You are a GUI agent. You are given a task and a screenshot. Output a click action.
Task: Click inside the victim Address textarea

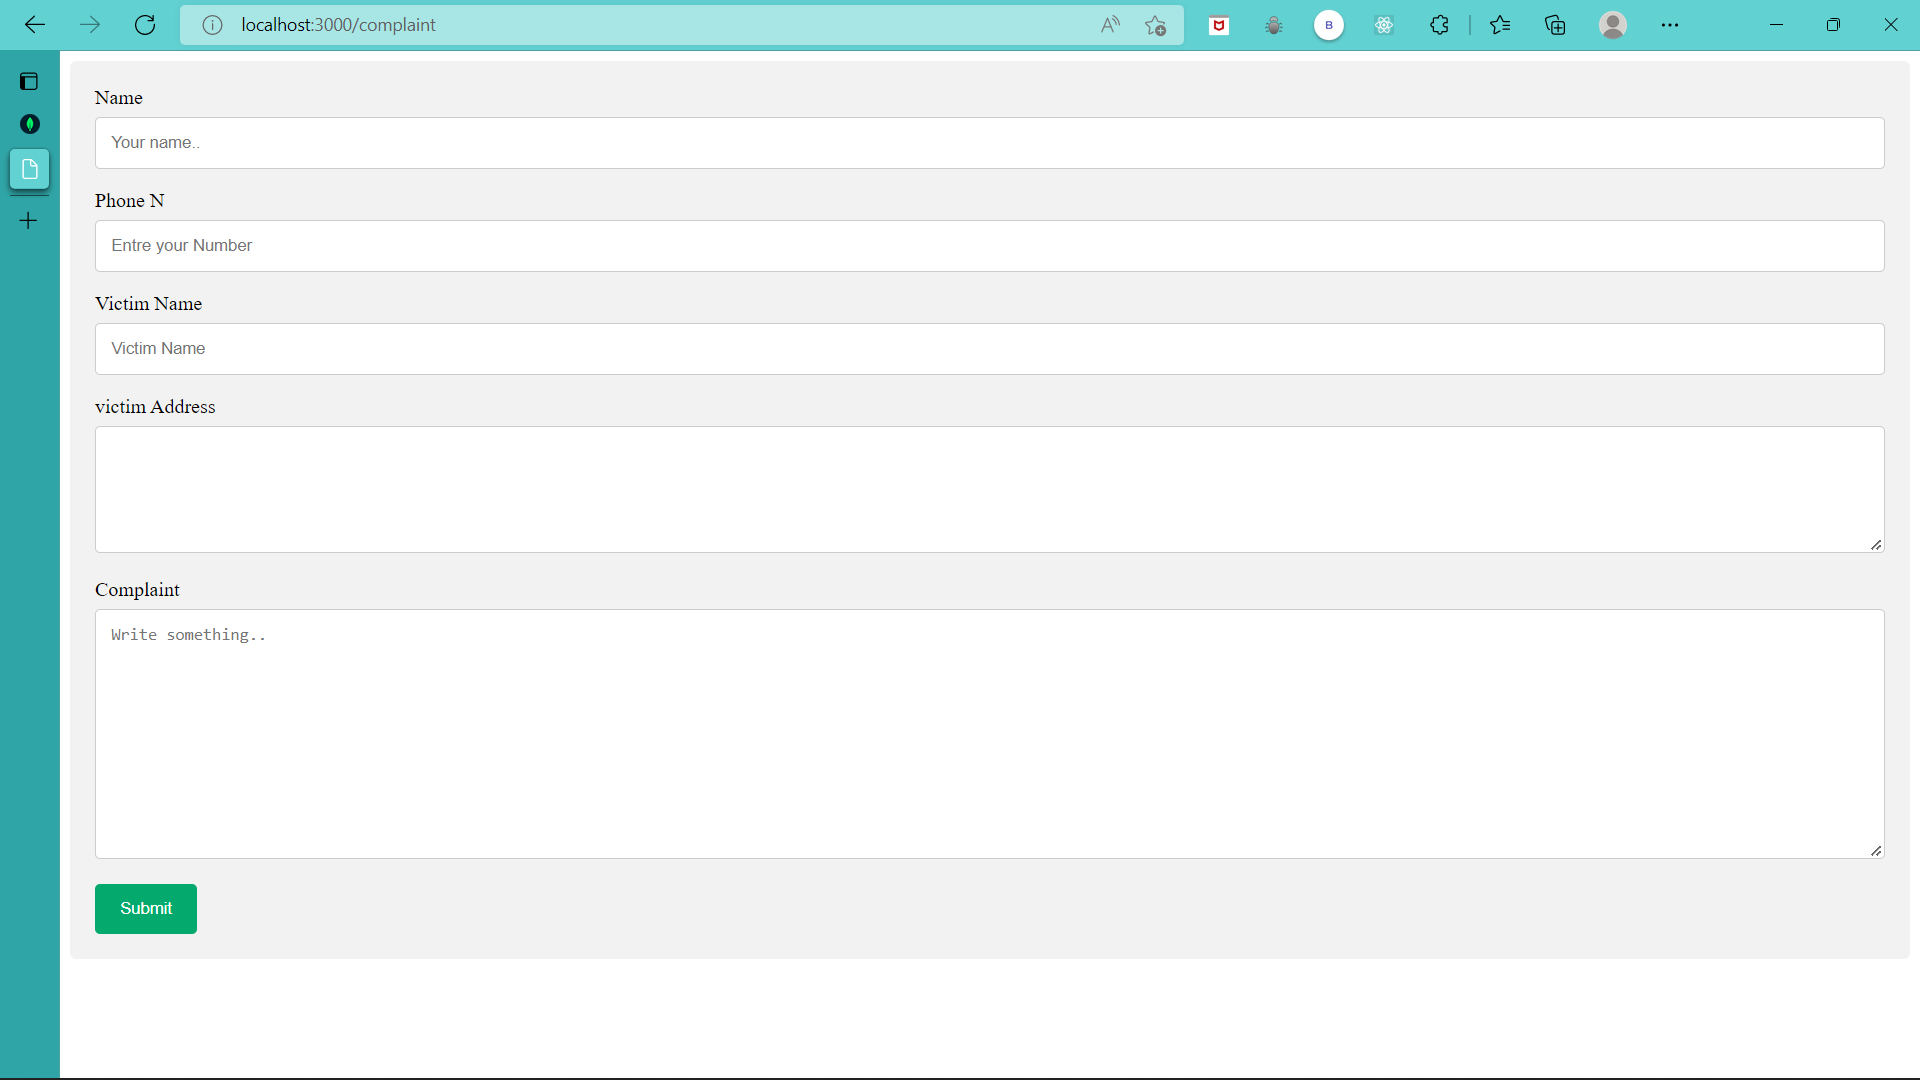point(989,489)
